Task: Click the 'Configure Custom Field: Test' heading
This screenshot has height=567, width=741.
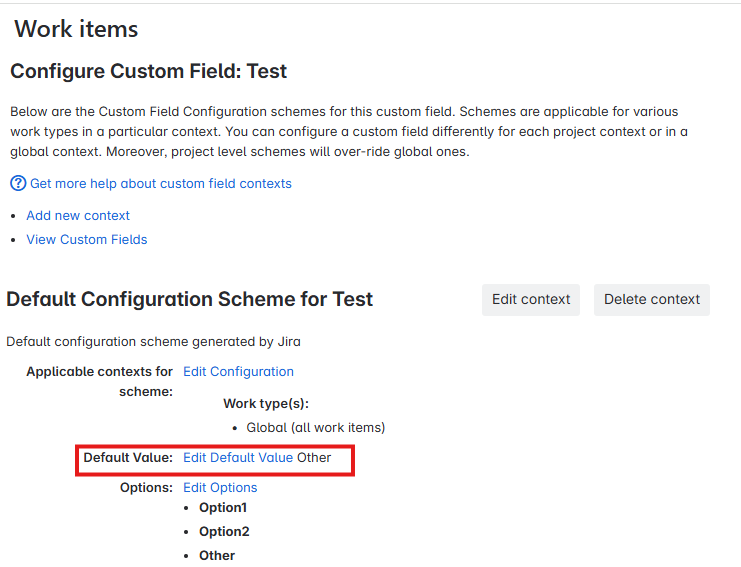Action: [x=148, y=71]
